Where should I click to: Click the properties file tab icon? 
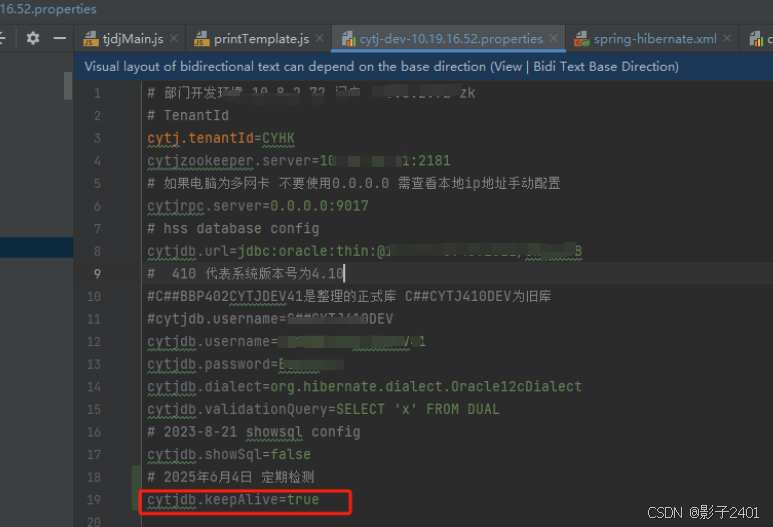(x=349, y=38)
